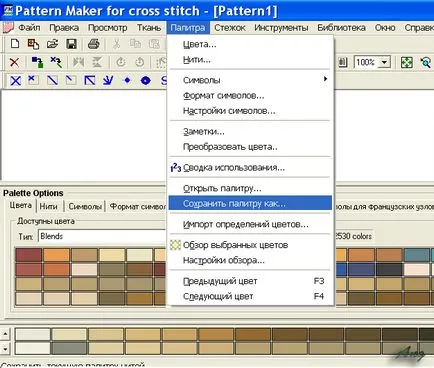This screenshot has width=434, height=368.
Task: Select Предыдущий цвет F3 entry
Action: tap(250, 281)
